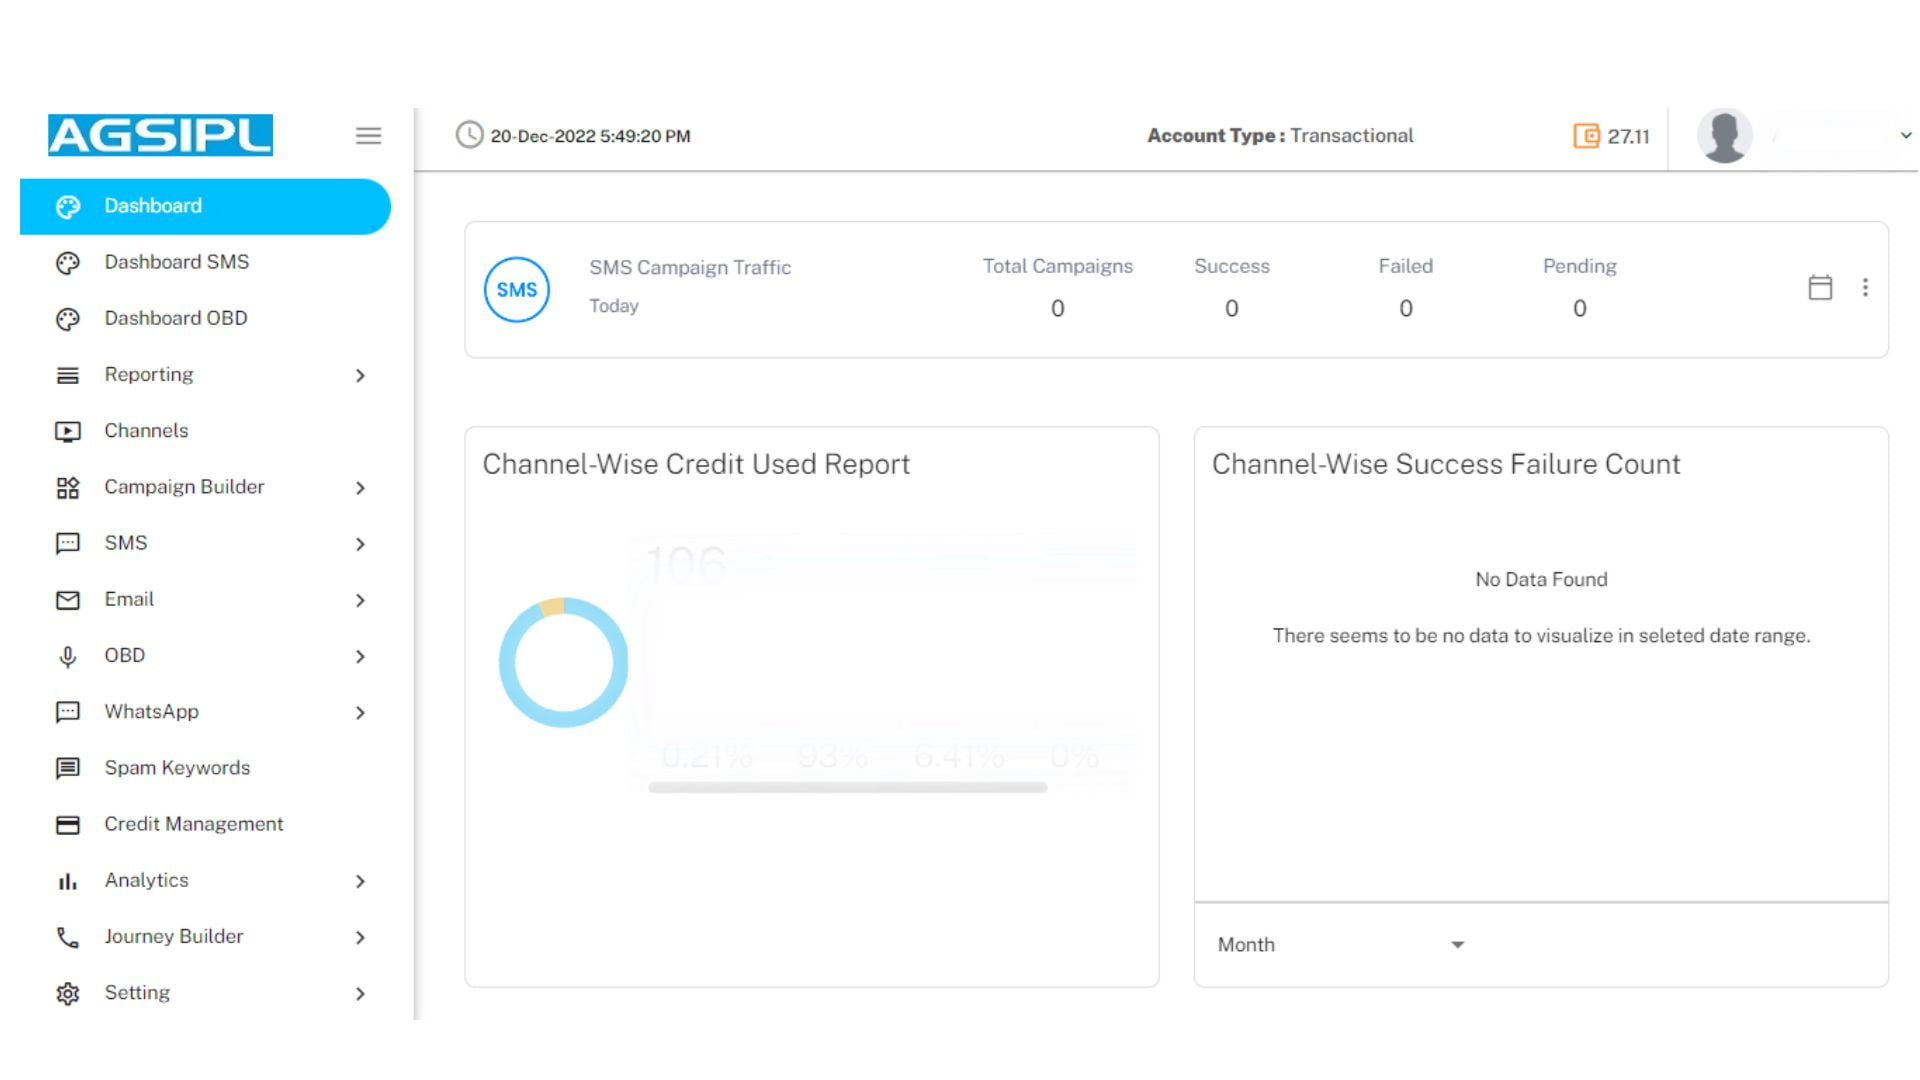Click the Dashboard palette icon
The height and width of the screenshot is (1080, 1920).
point(68,206)
